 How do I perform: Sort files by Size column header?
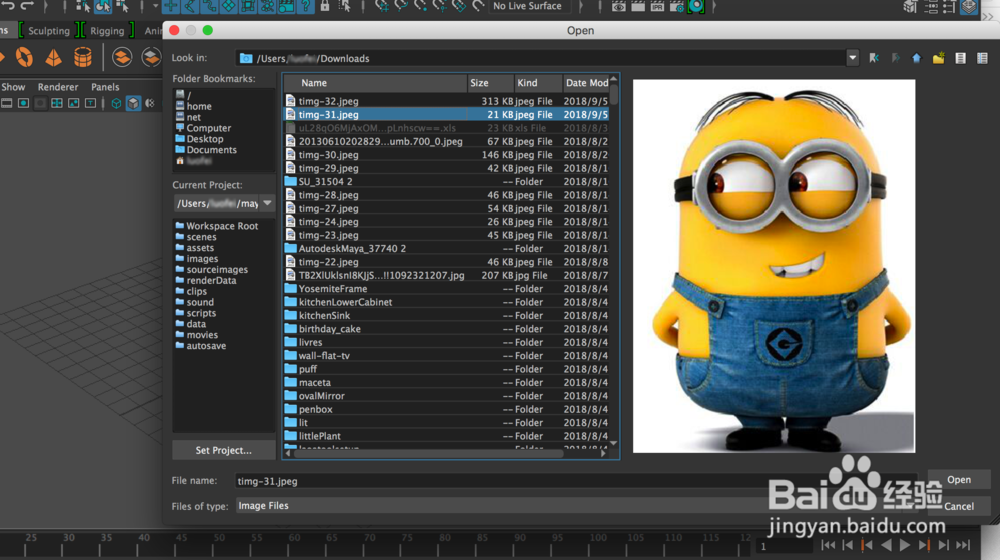tap(490, 83)
